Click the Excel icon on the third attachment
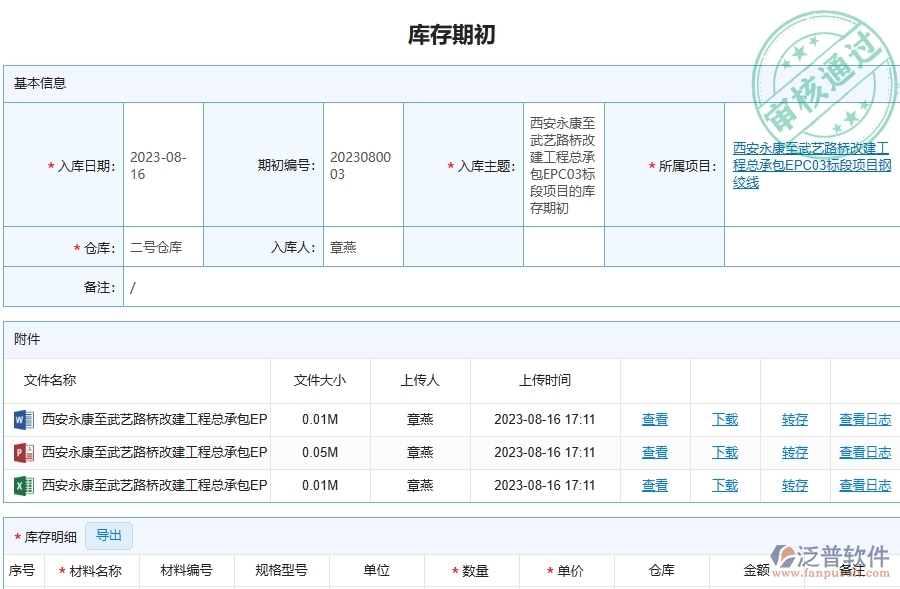 click(23, 485)
